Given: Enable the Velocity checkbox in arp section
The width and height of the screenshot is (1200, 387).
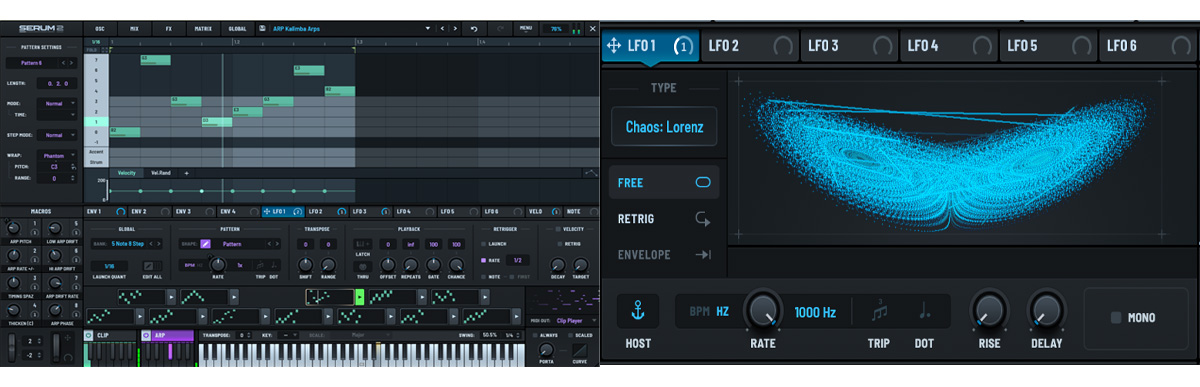Looking at the screenshot, I should (x=558, y=229).
